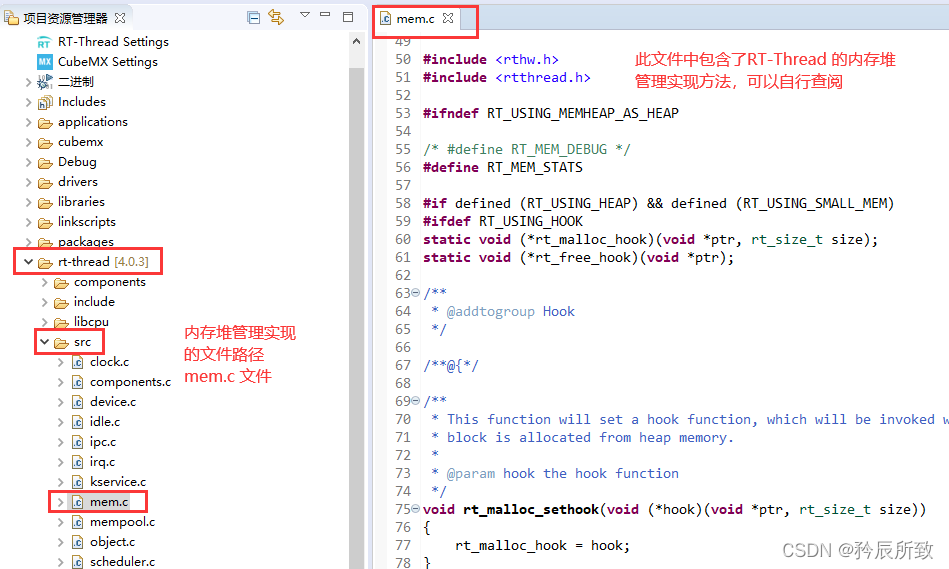Expand the Includes node

28,102
